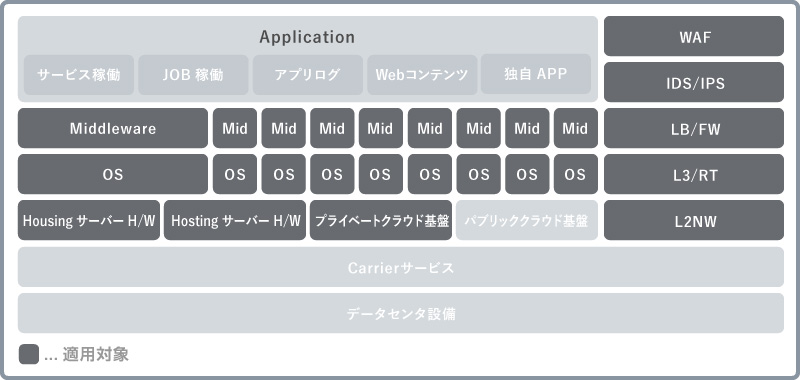Screen dimensions: 800x380
Task: Click the wide Middleware block
Action: click(x=113, y=128)
